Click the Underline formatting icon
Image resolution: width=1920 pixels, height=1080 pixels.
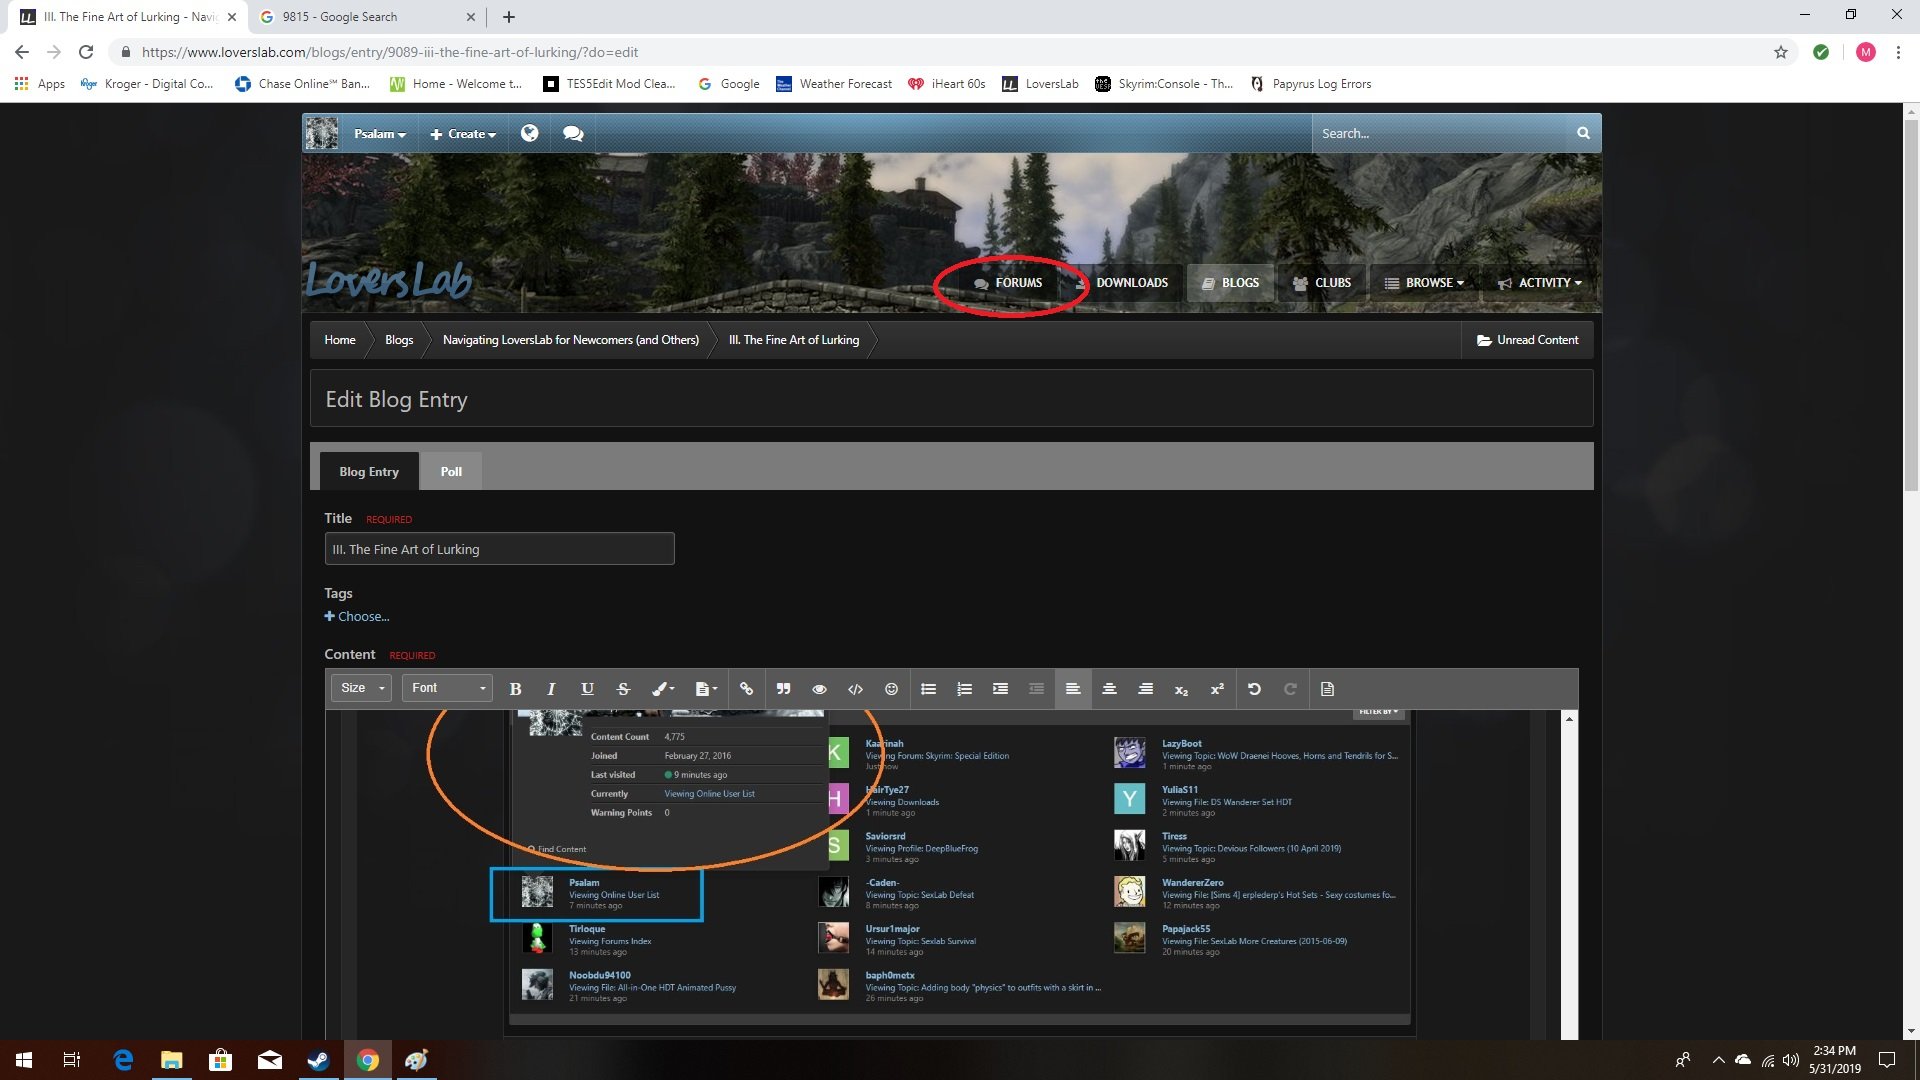[x=587, y=688]
